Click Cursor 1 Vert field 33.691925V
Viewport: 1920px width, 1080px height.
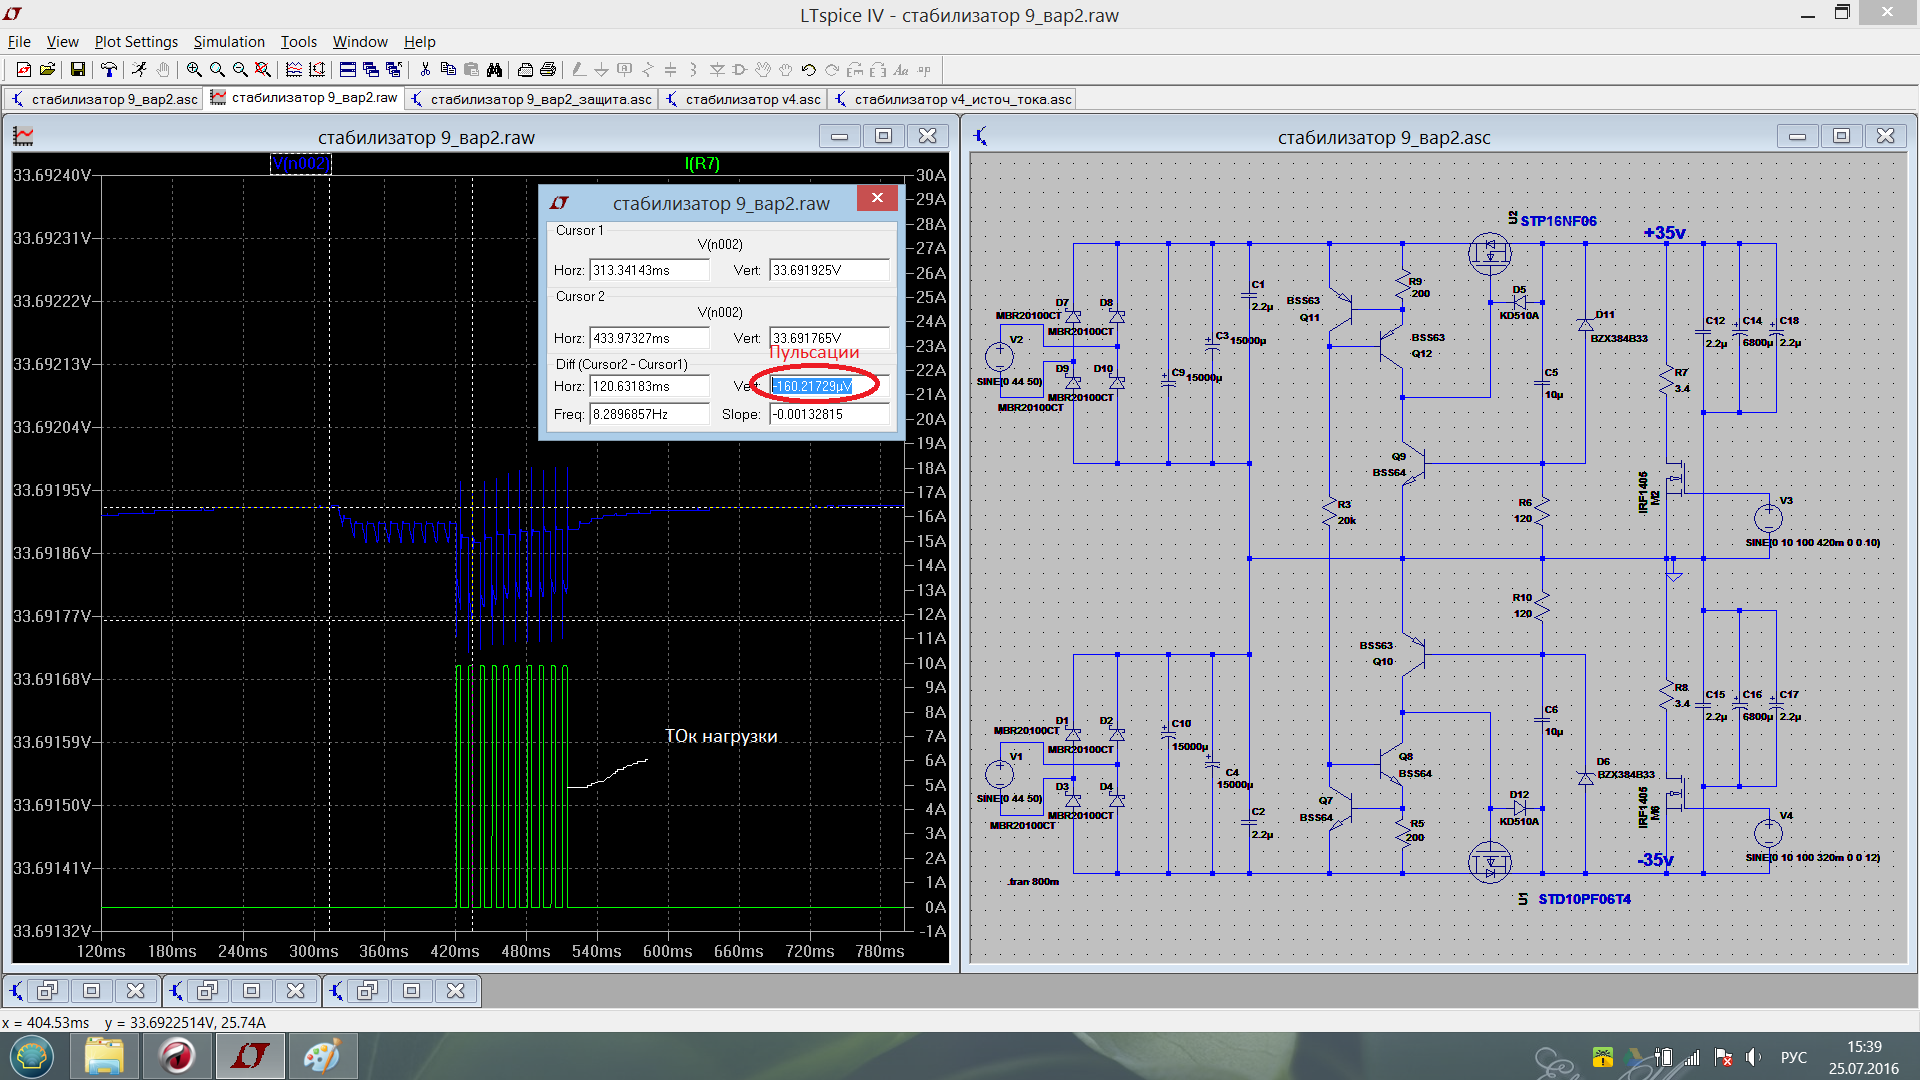click(829, 270)
